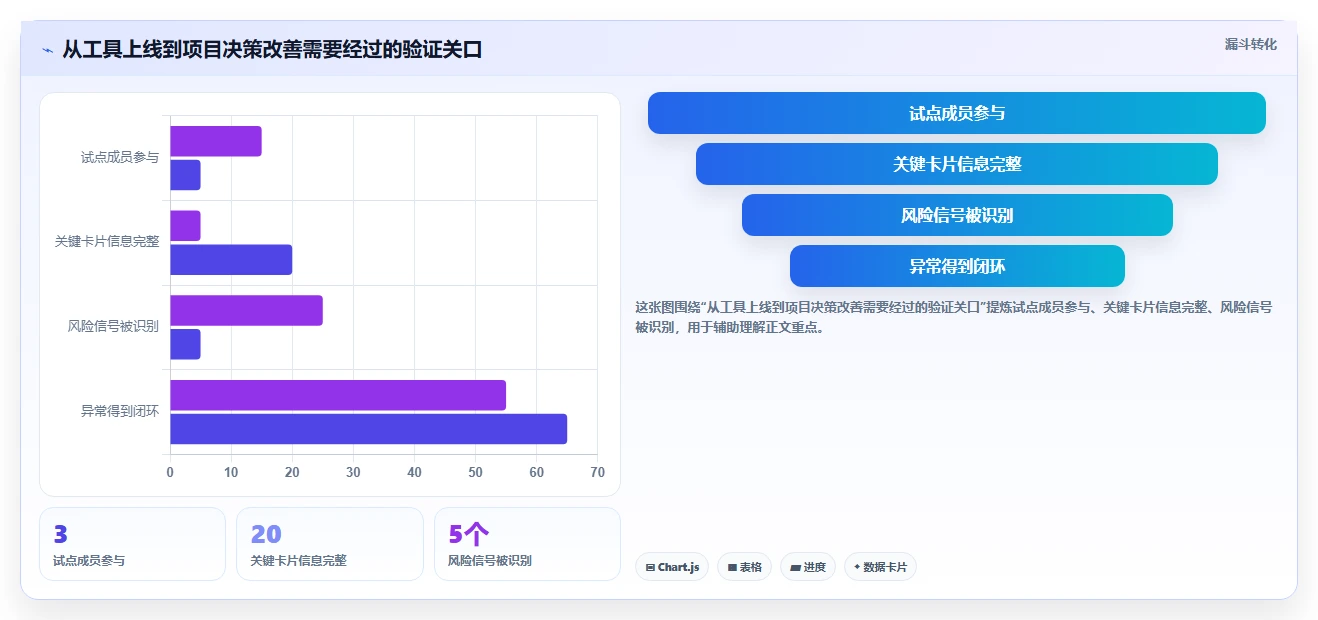The height and width of the screenshot is (620, 1318).
Task: Click the x-axis tick label 10
Action: tap(231, 472)
